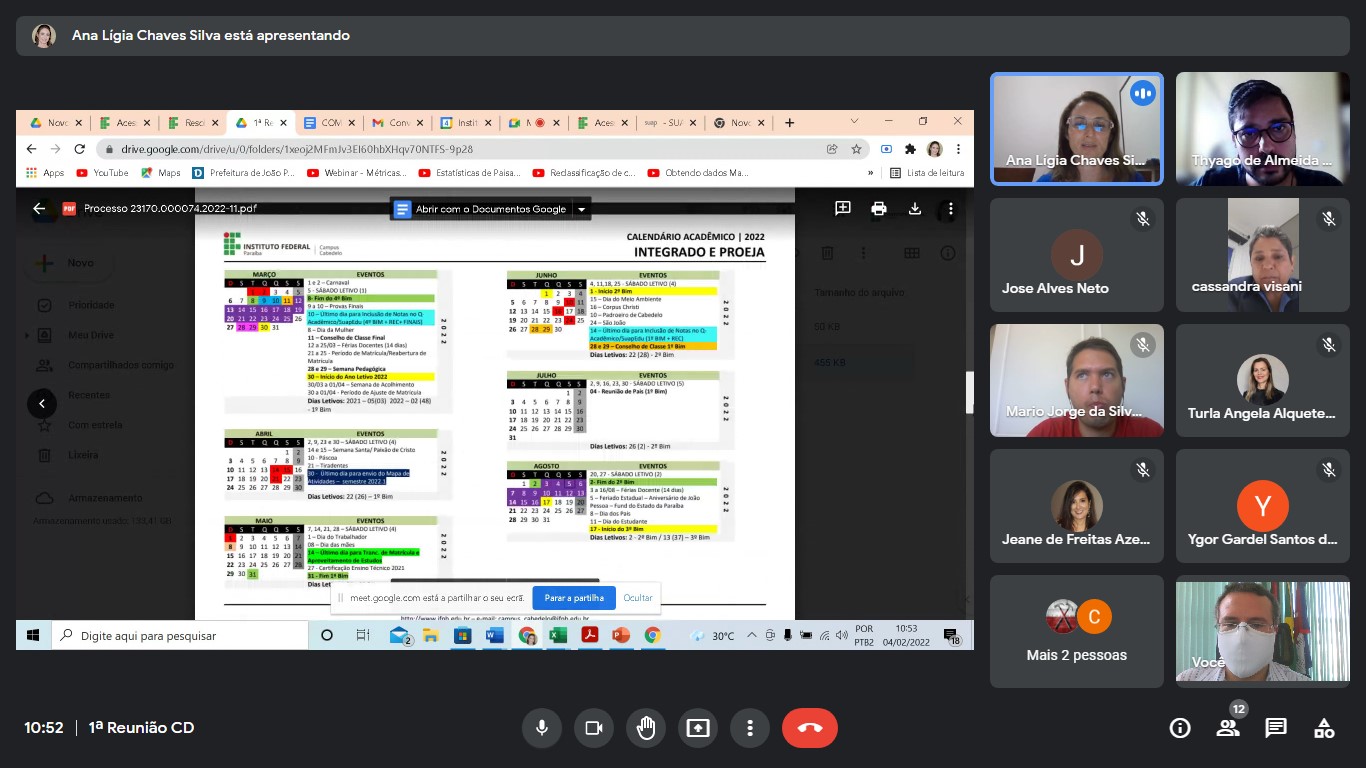Select Ana Lígia Chaves video tile
The width and height of the screenshot is (1366, 768).
[x=1076, y=128]
